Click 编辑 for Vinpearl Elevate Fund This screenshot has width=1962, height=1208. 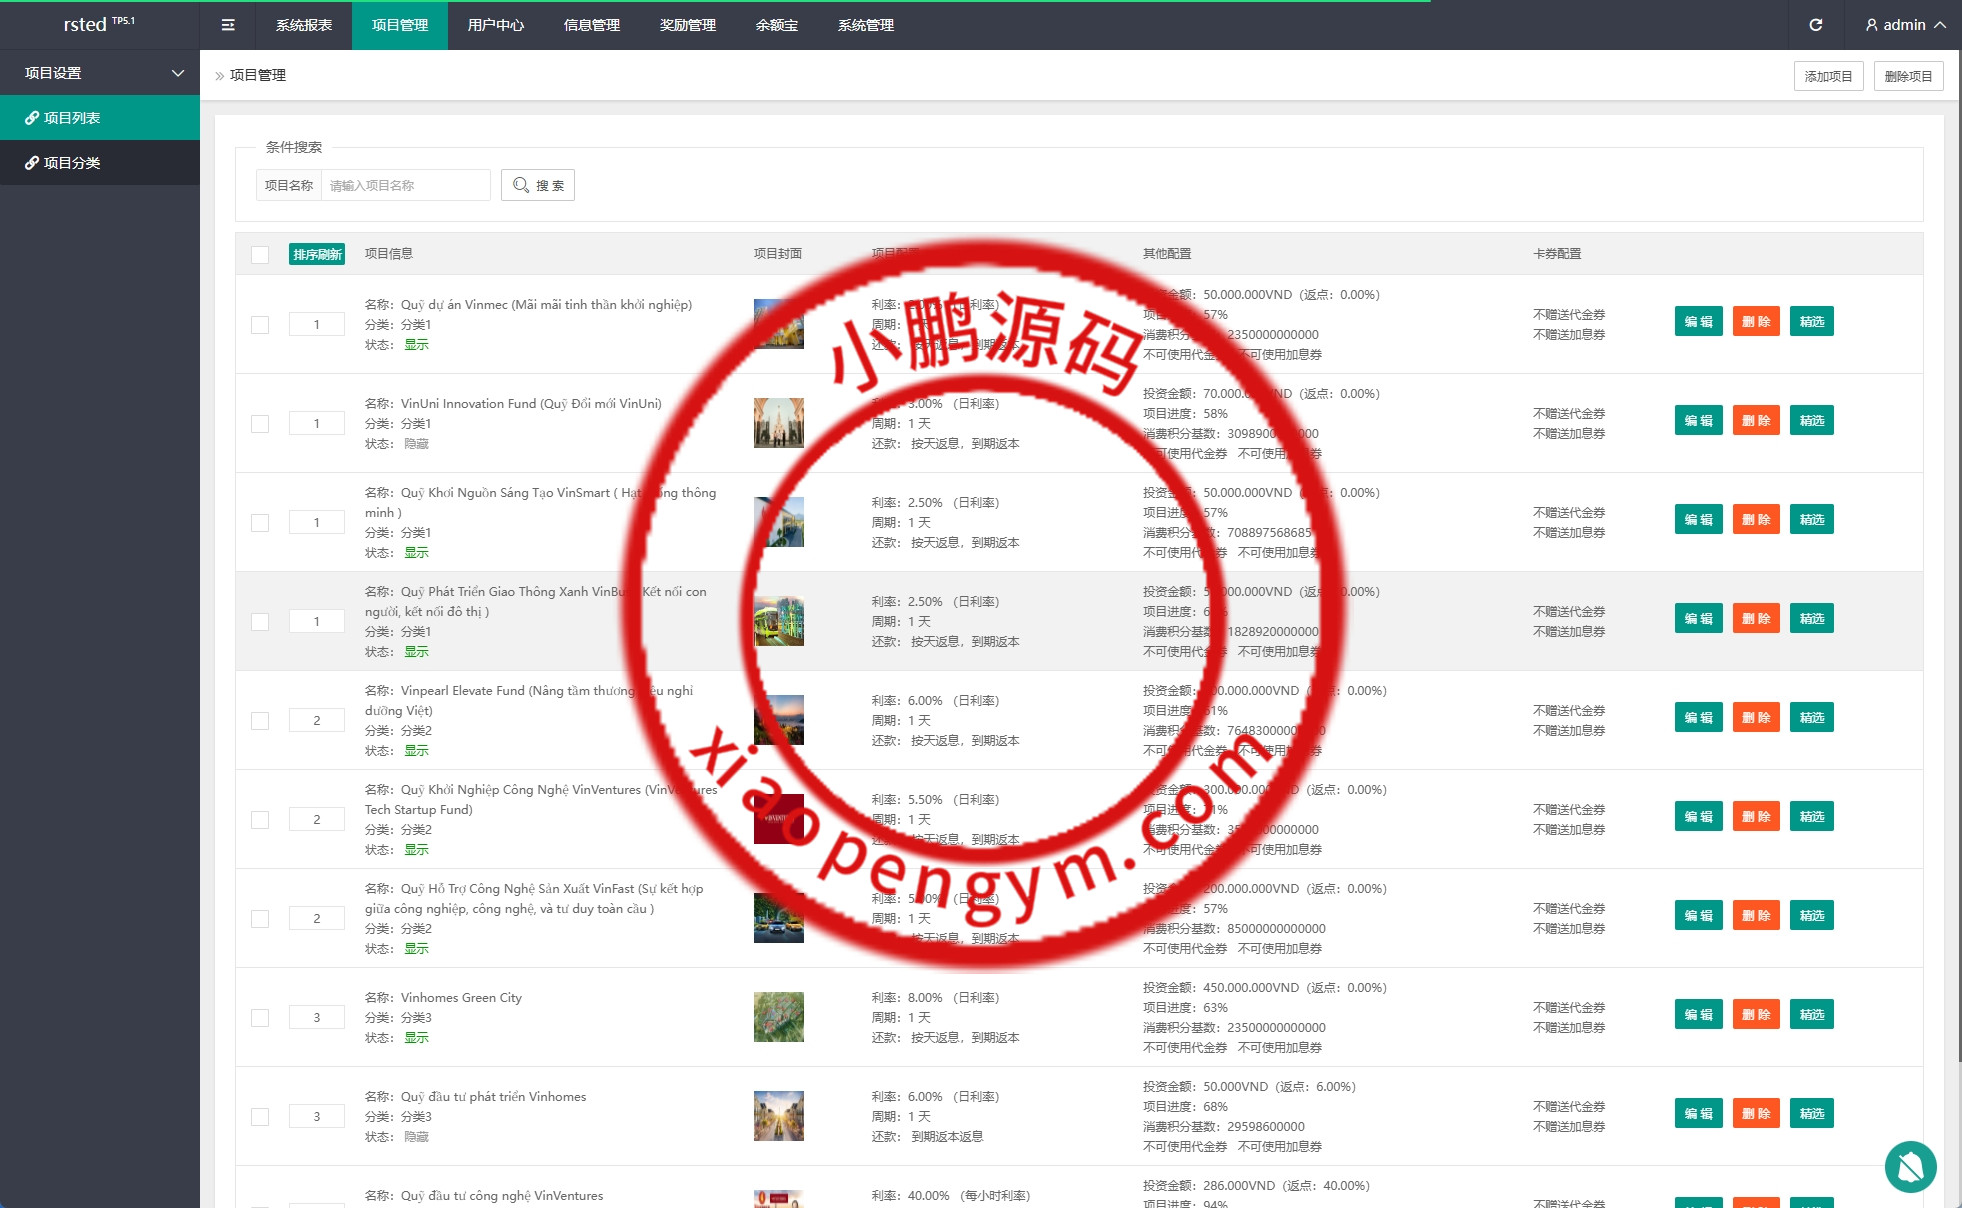(1699, 717)
